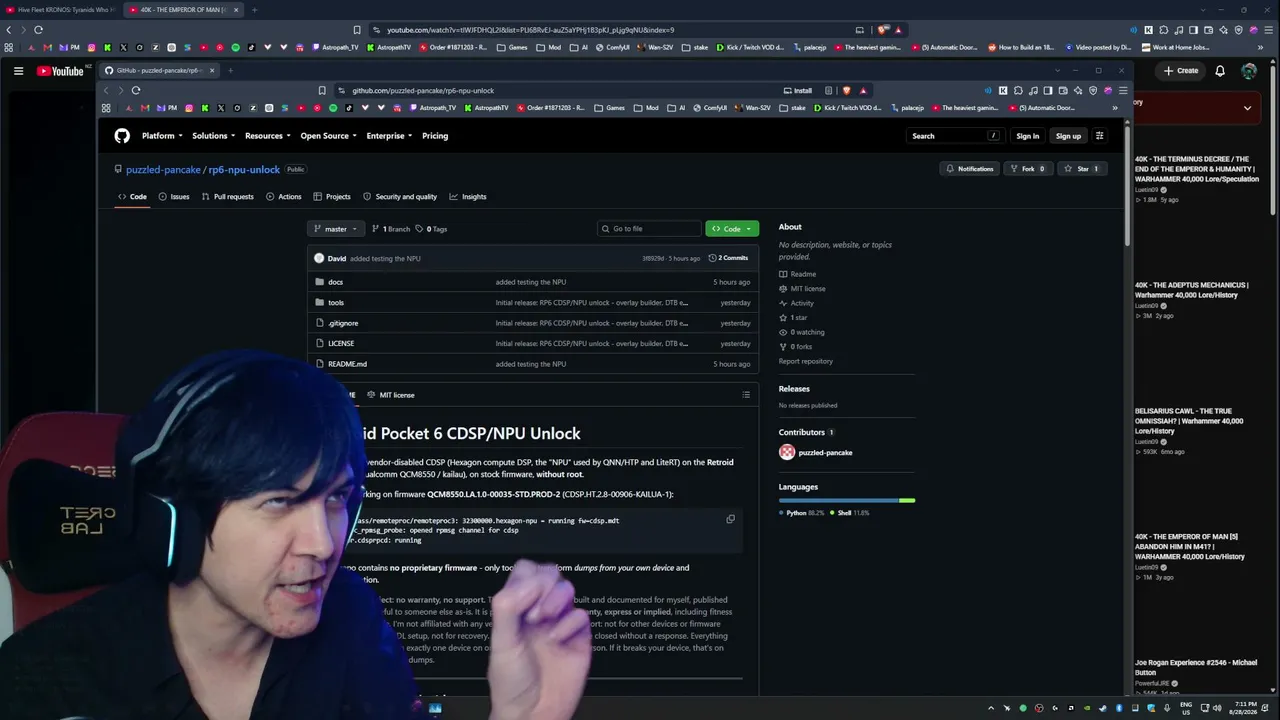
Task: Click Sign in on GitHub
Action: tap(1028, 136)
